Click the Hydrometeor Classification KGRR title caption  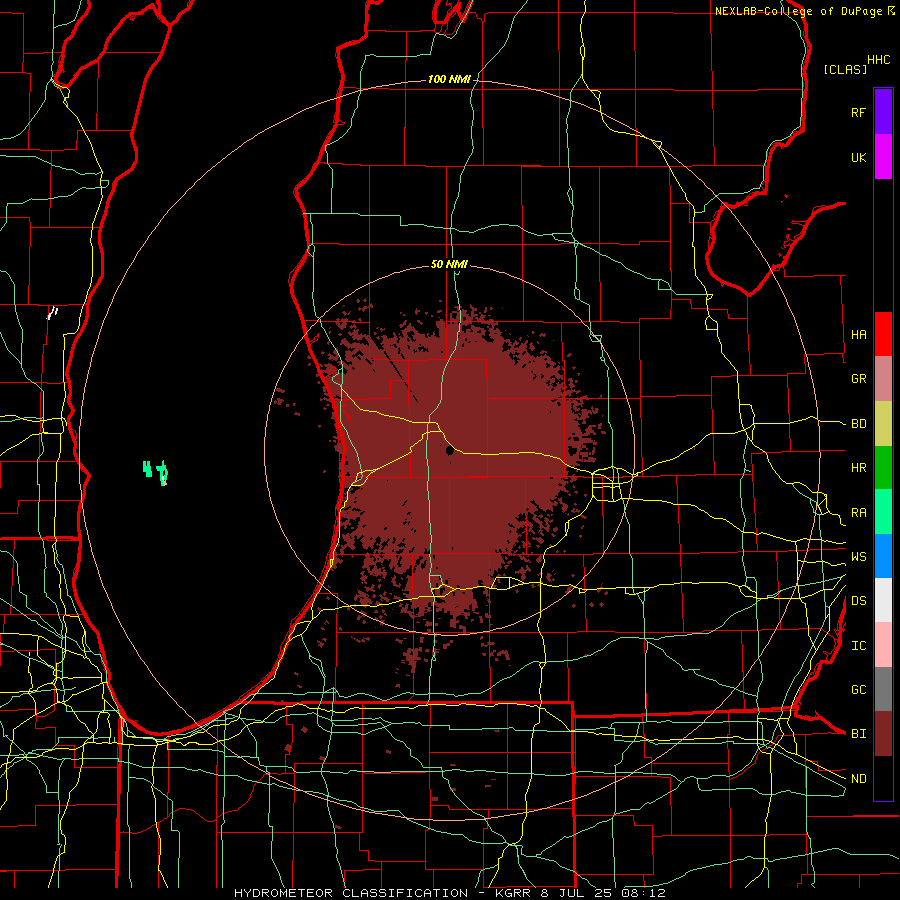(x=449, y=893)
